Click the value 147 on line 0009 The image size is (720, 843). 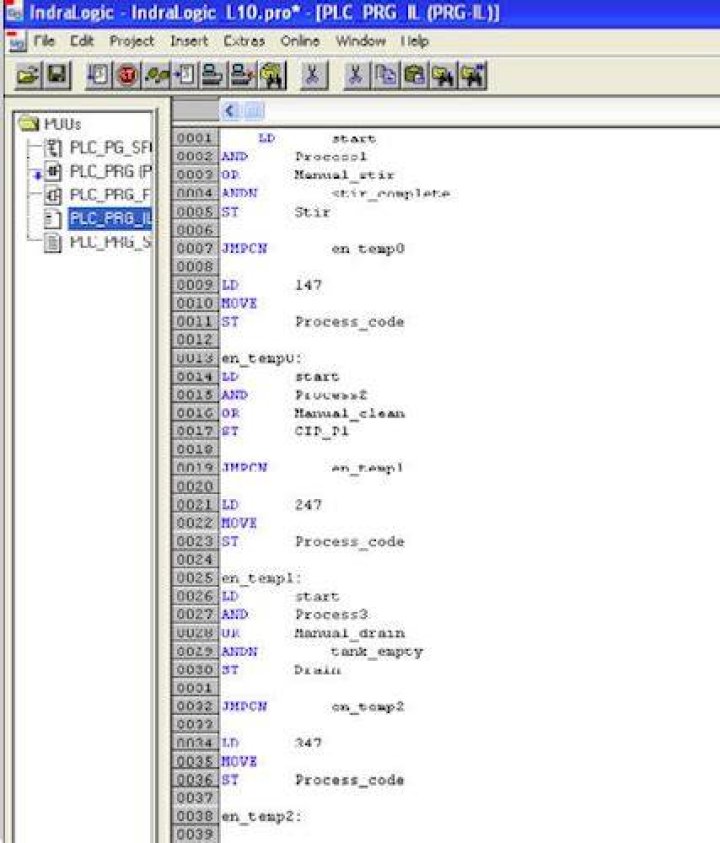308,285
